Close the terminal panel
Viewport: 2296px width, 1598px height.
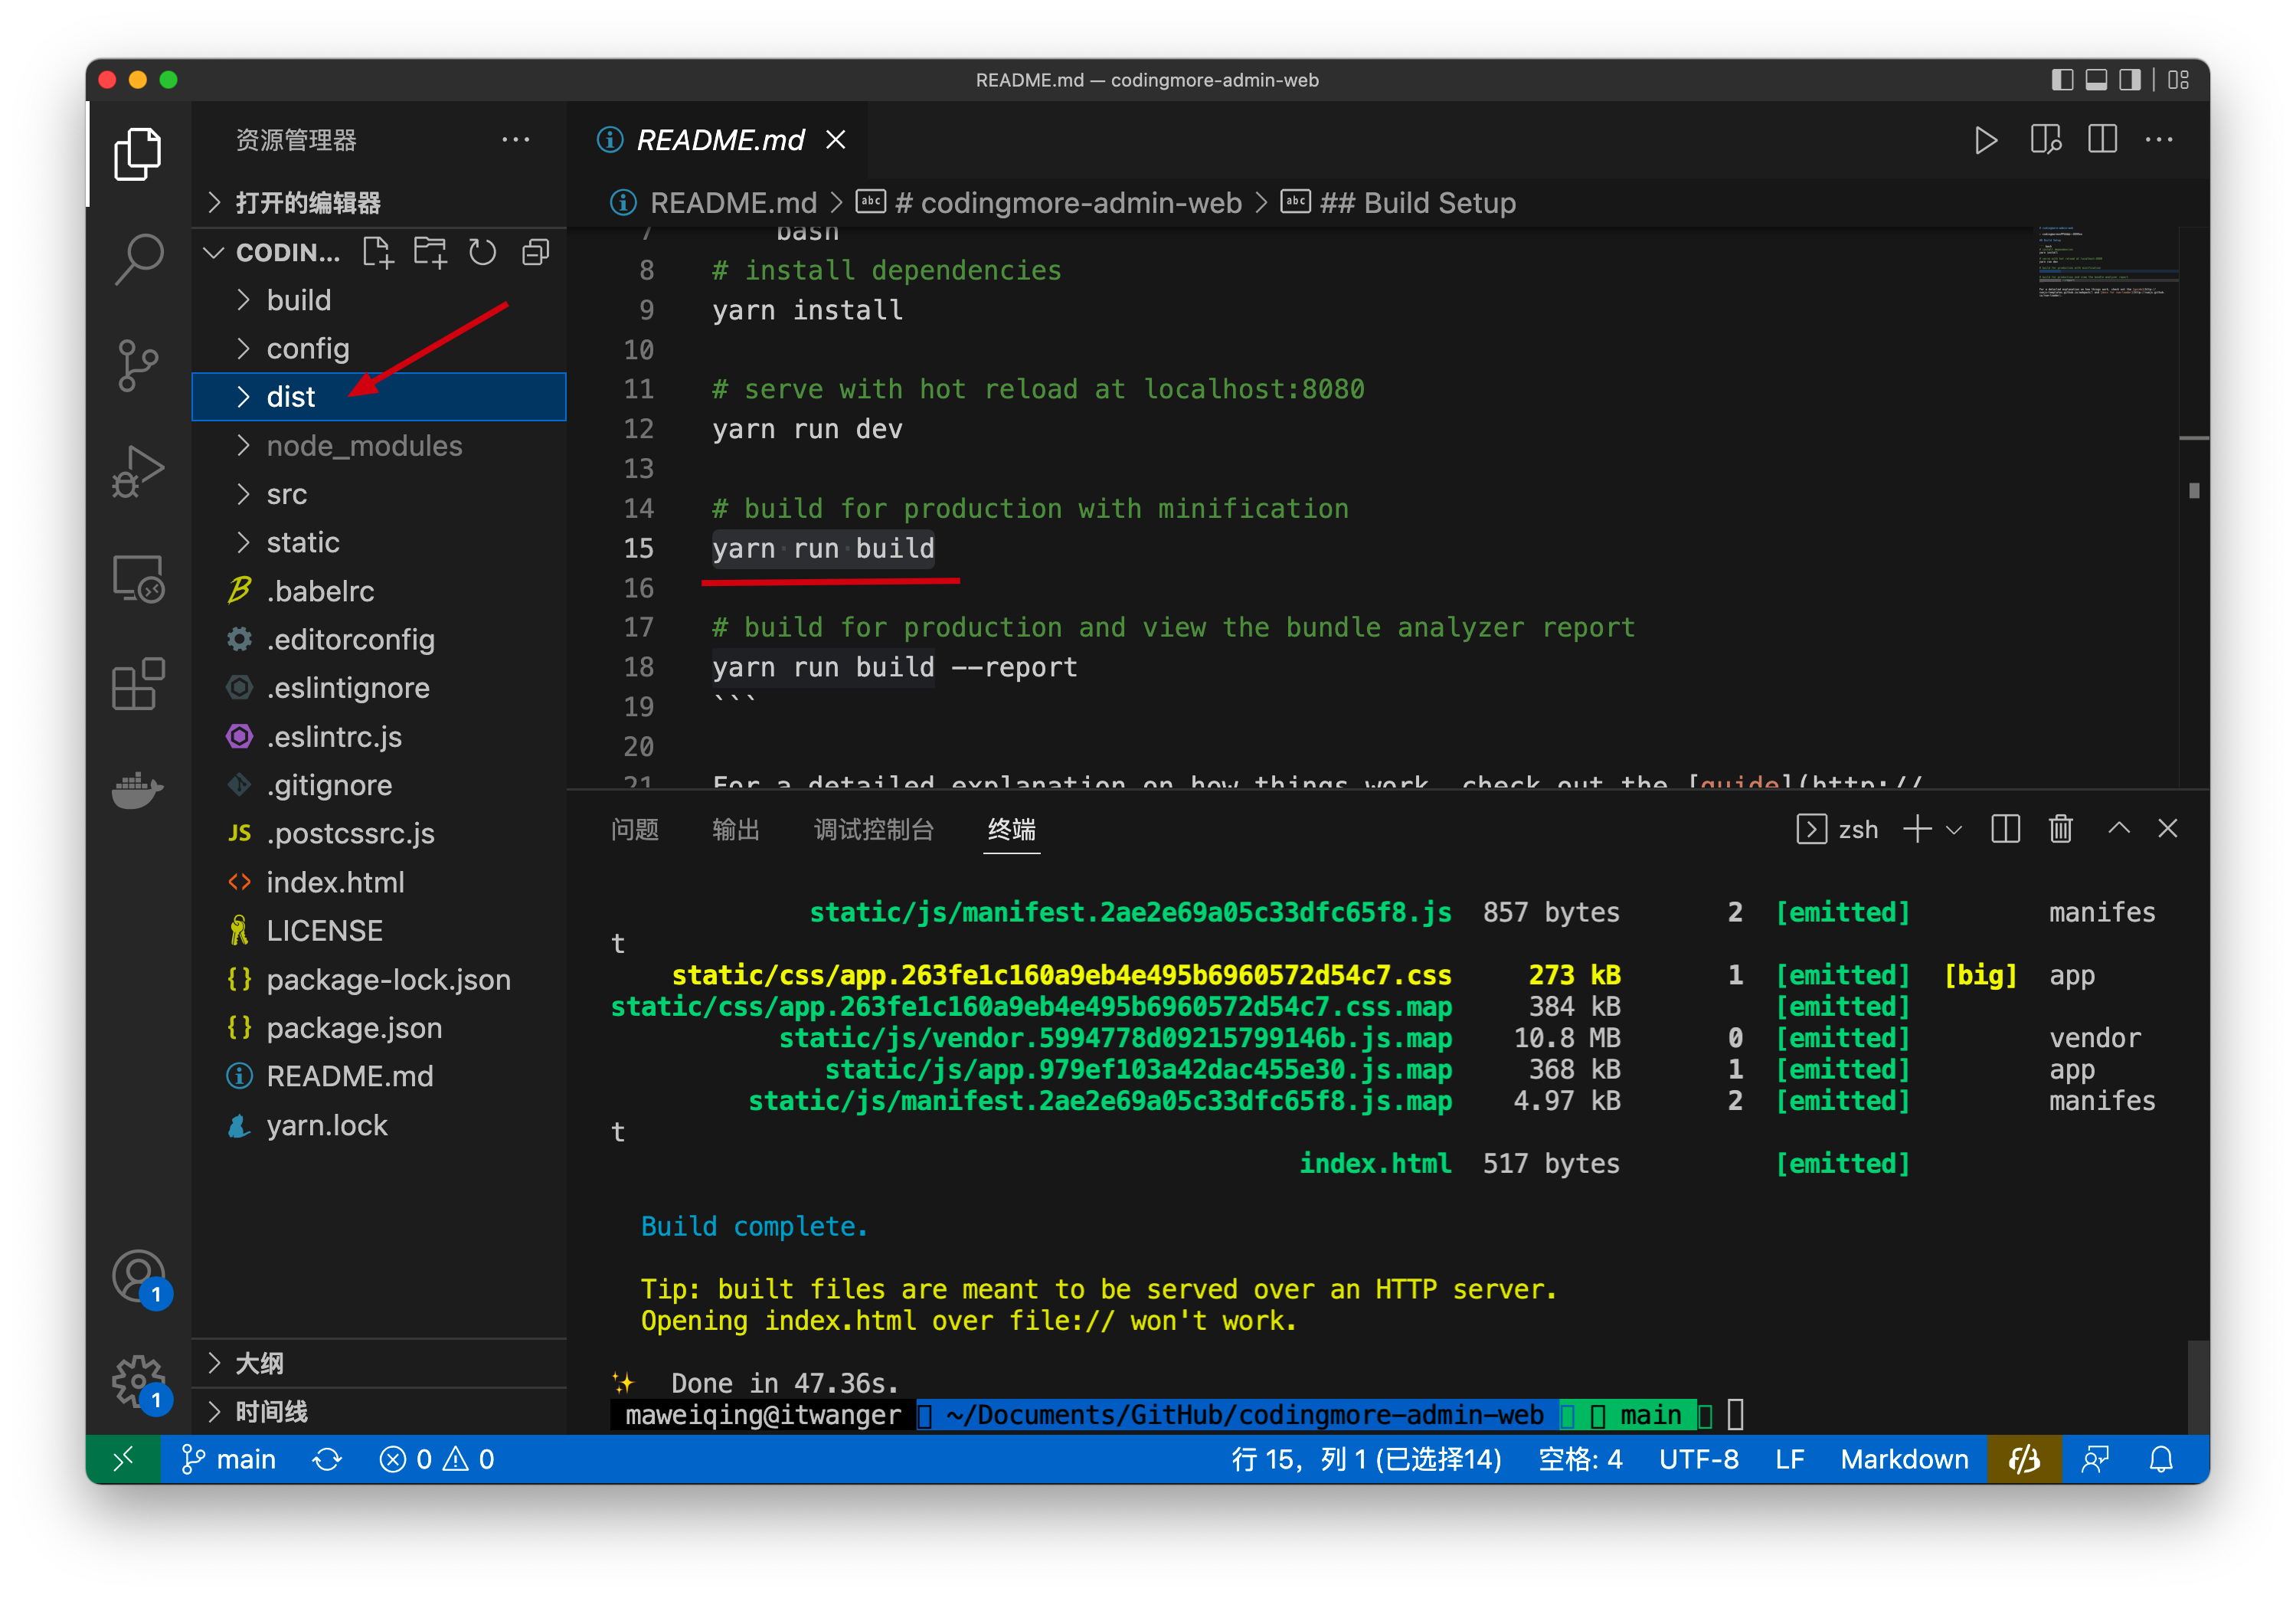[x=2167, y=829]
